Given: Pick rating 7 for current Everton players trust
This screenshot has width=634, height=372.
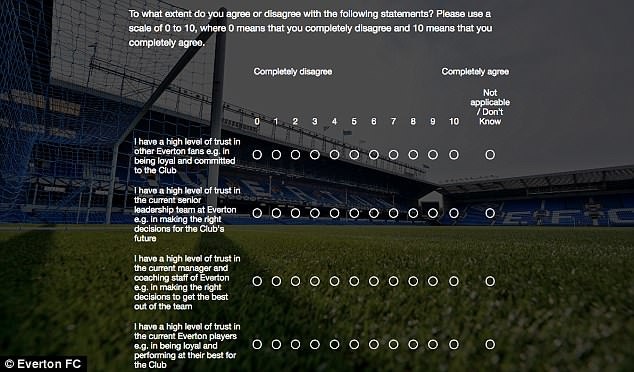Looking at the screenshot, I should point(393,344).
